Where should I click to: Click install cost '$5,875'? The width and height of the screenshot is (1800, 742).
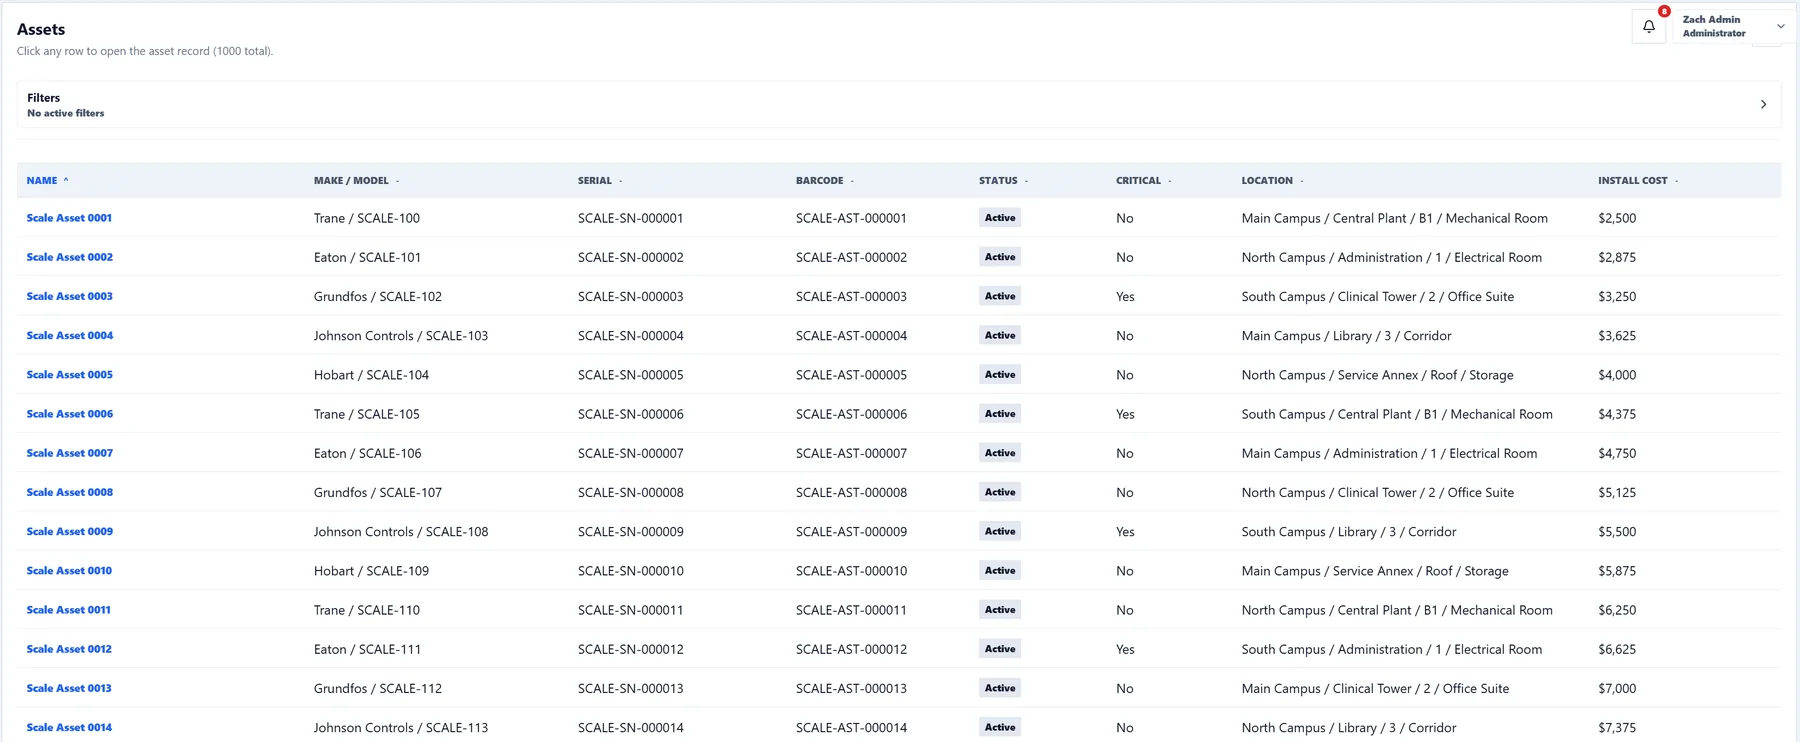[x=1617, y=571]
